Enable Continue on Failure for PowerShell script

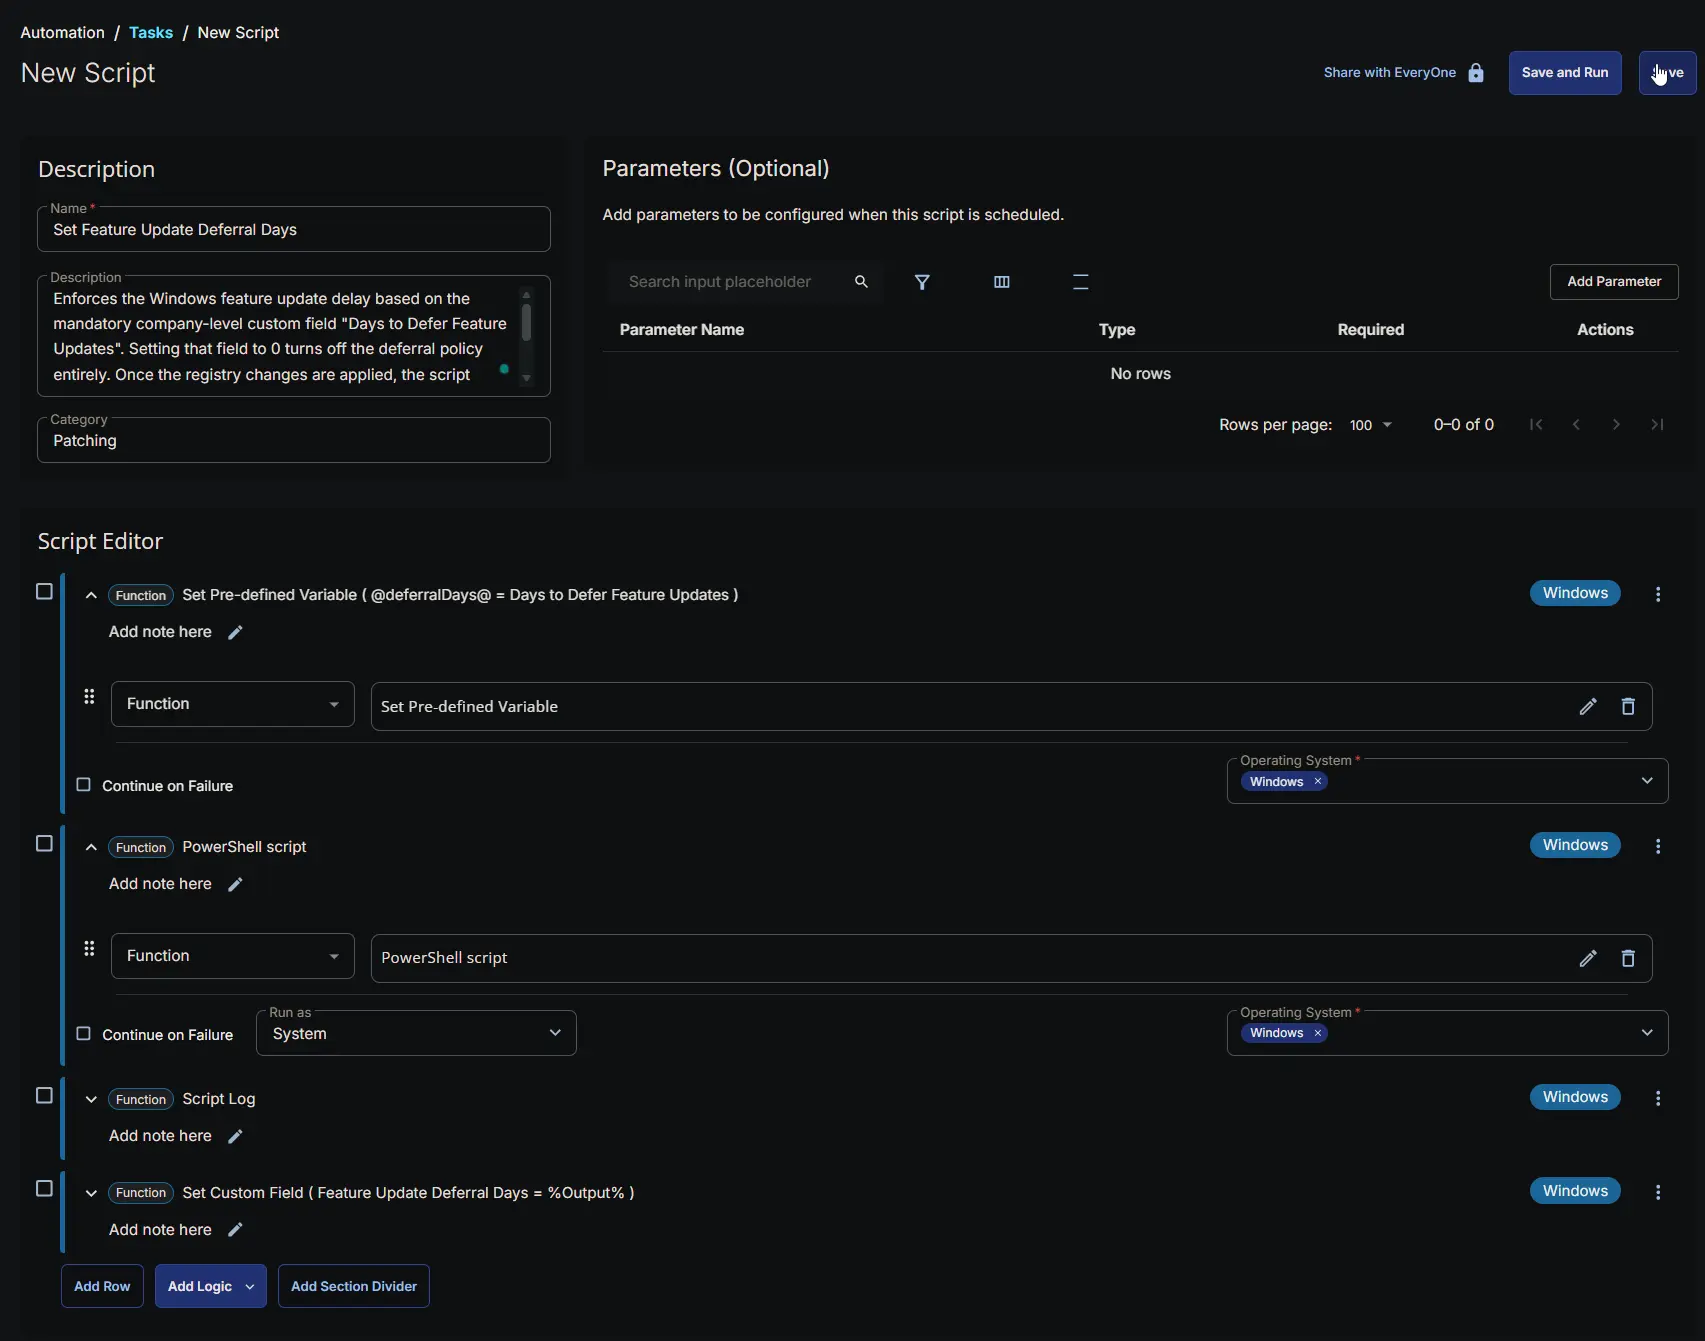click(x=84, y=1034)
